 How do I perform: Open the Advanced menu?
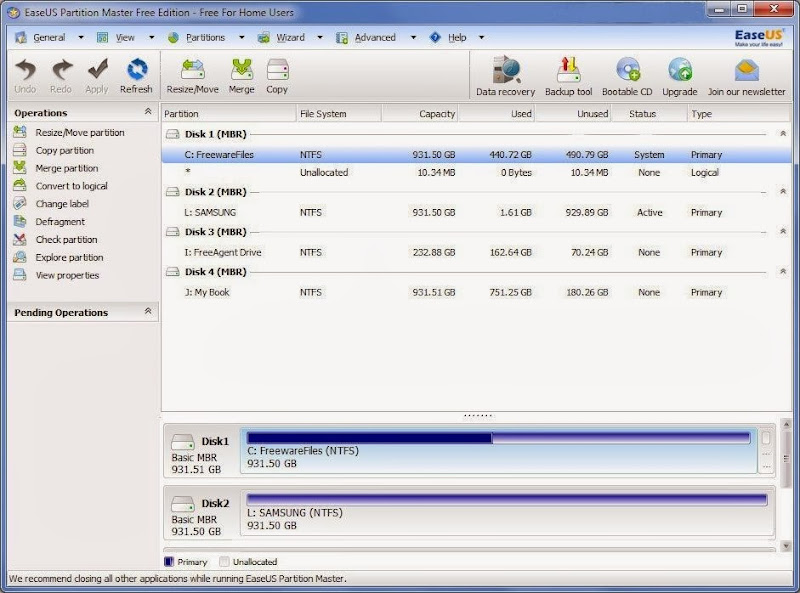tap(375, 37)
